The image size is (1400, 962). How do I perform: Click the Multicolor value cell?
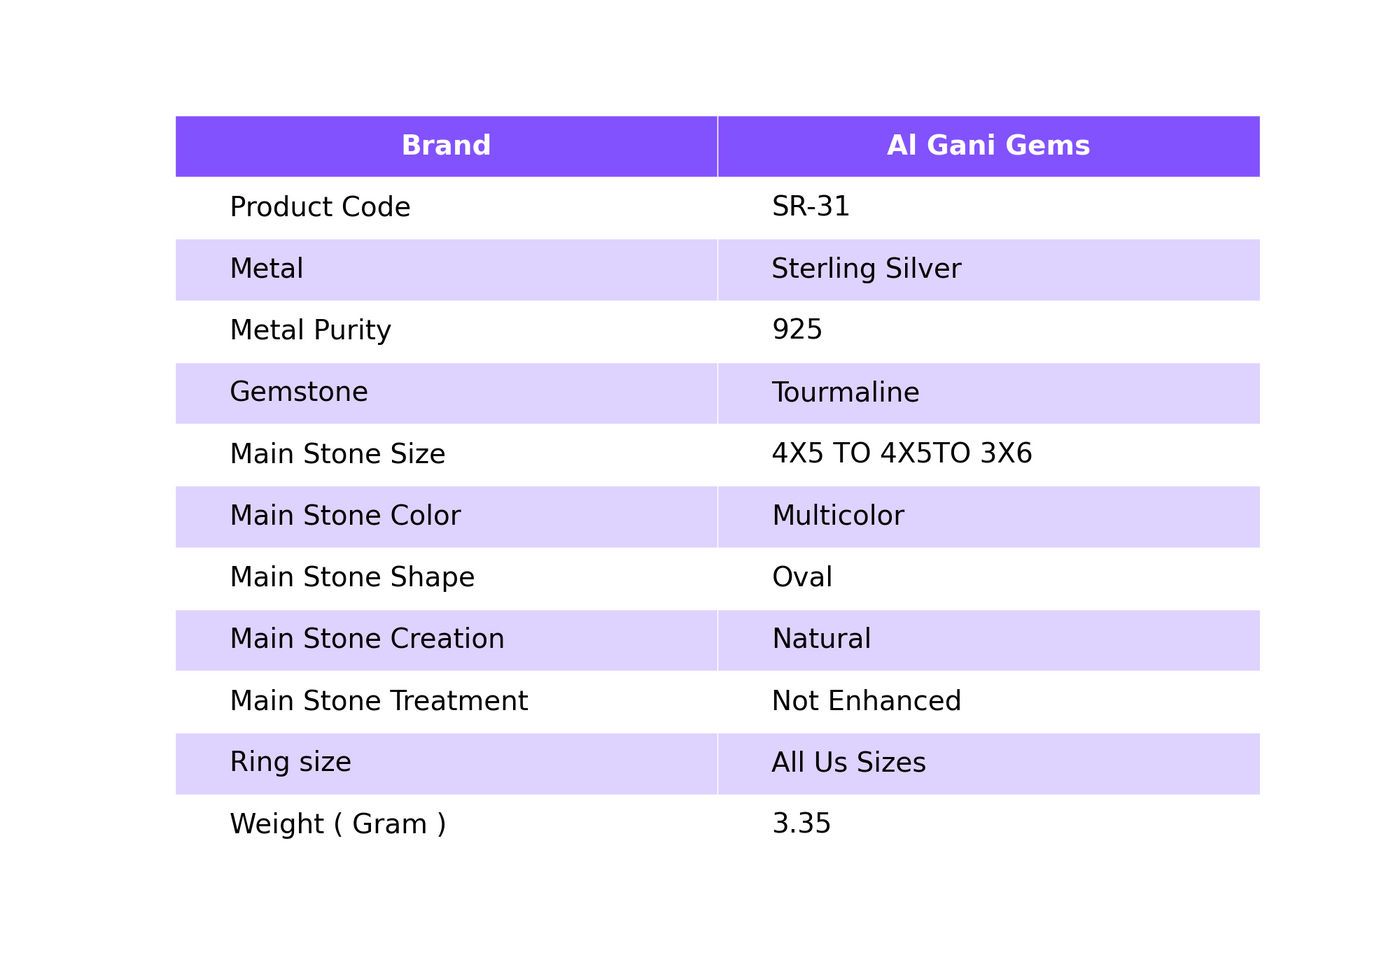tap(989, 516)
